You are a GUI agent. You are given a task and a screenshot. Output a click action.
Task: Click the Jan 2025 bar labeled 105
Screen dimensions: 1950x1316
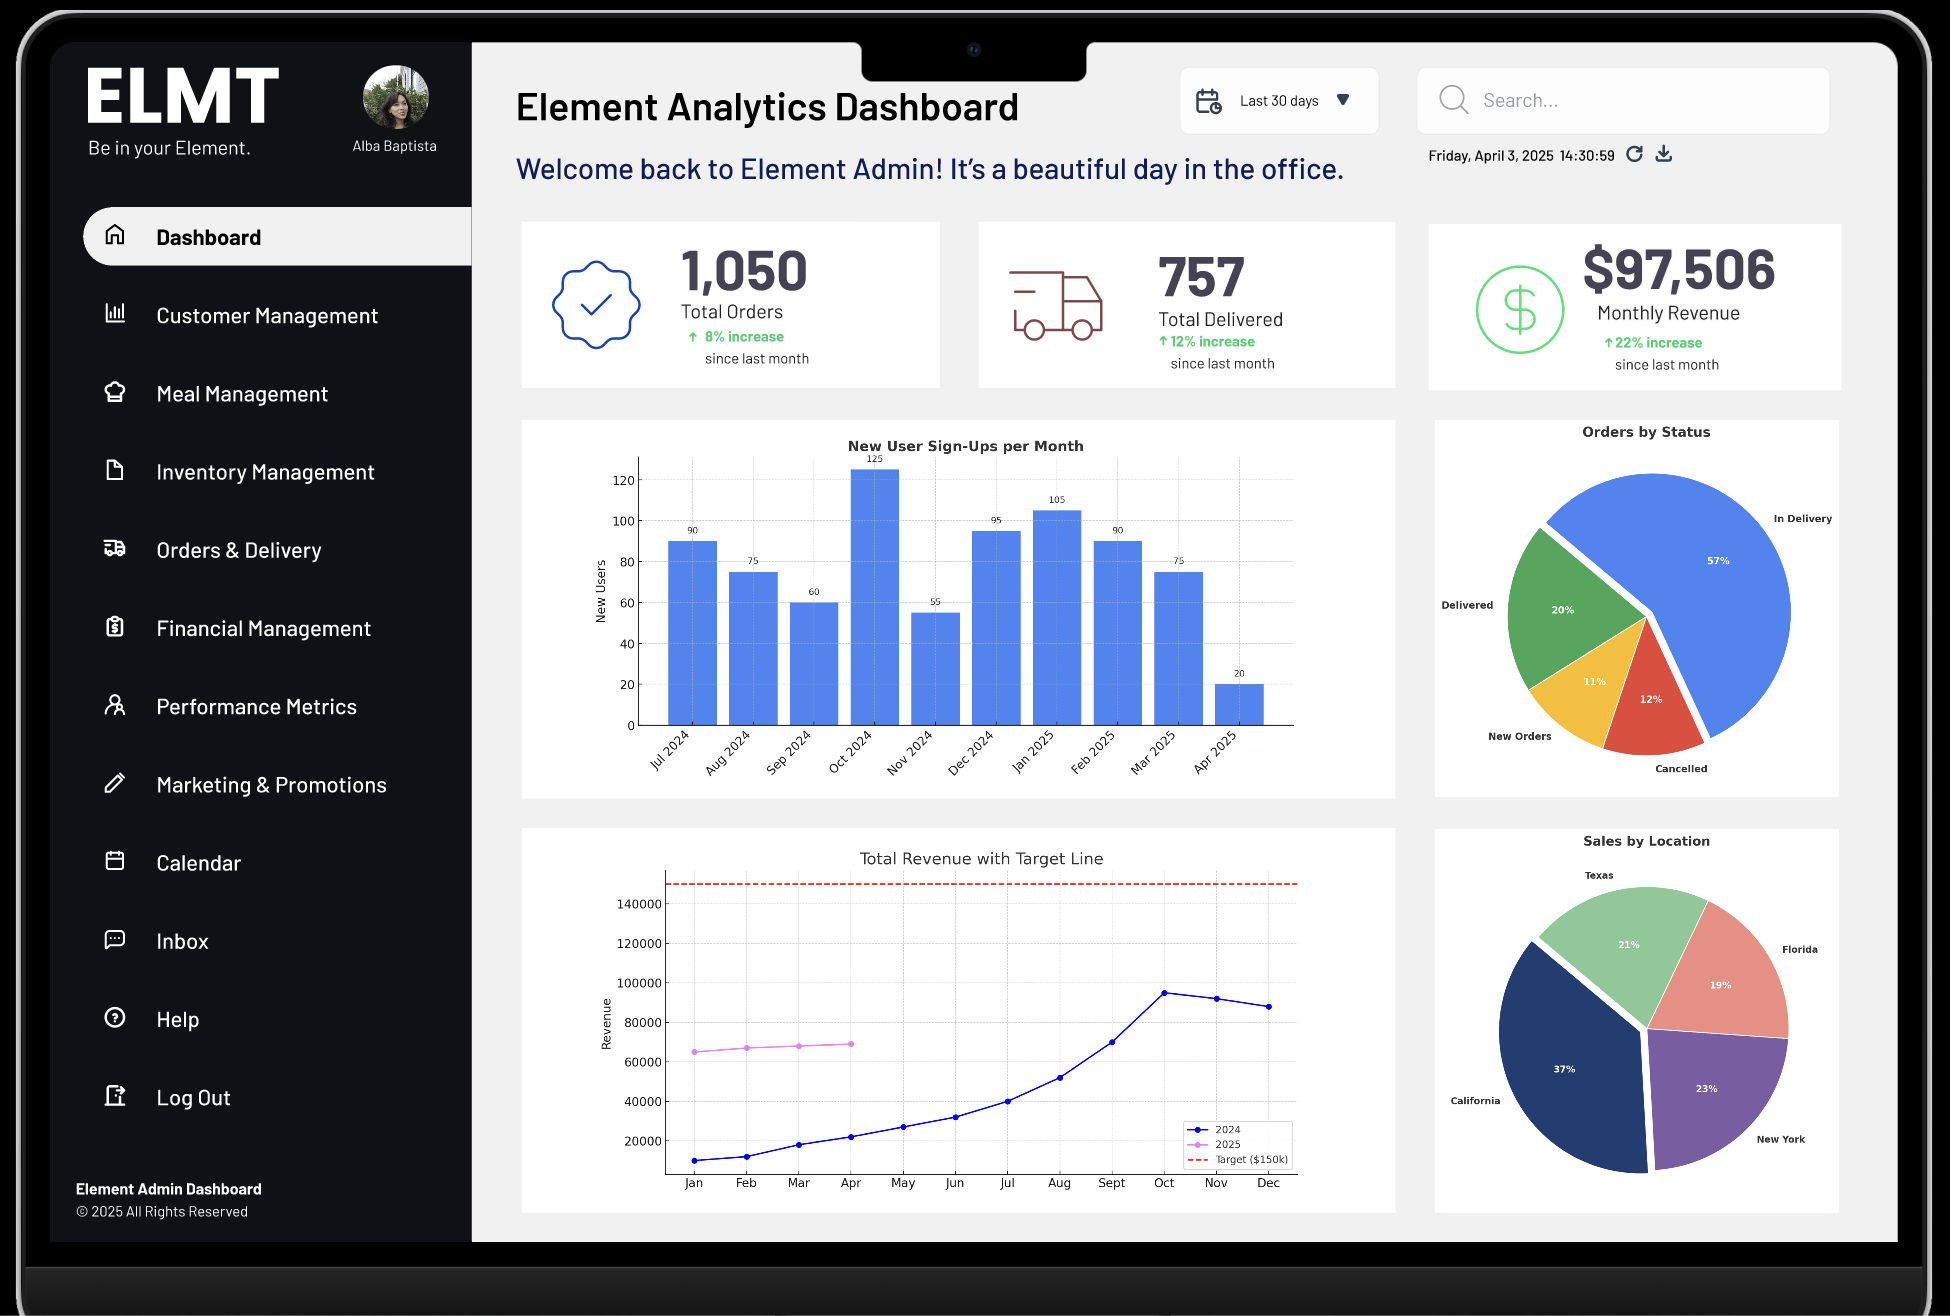pos(1057,618)
